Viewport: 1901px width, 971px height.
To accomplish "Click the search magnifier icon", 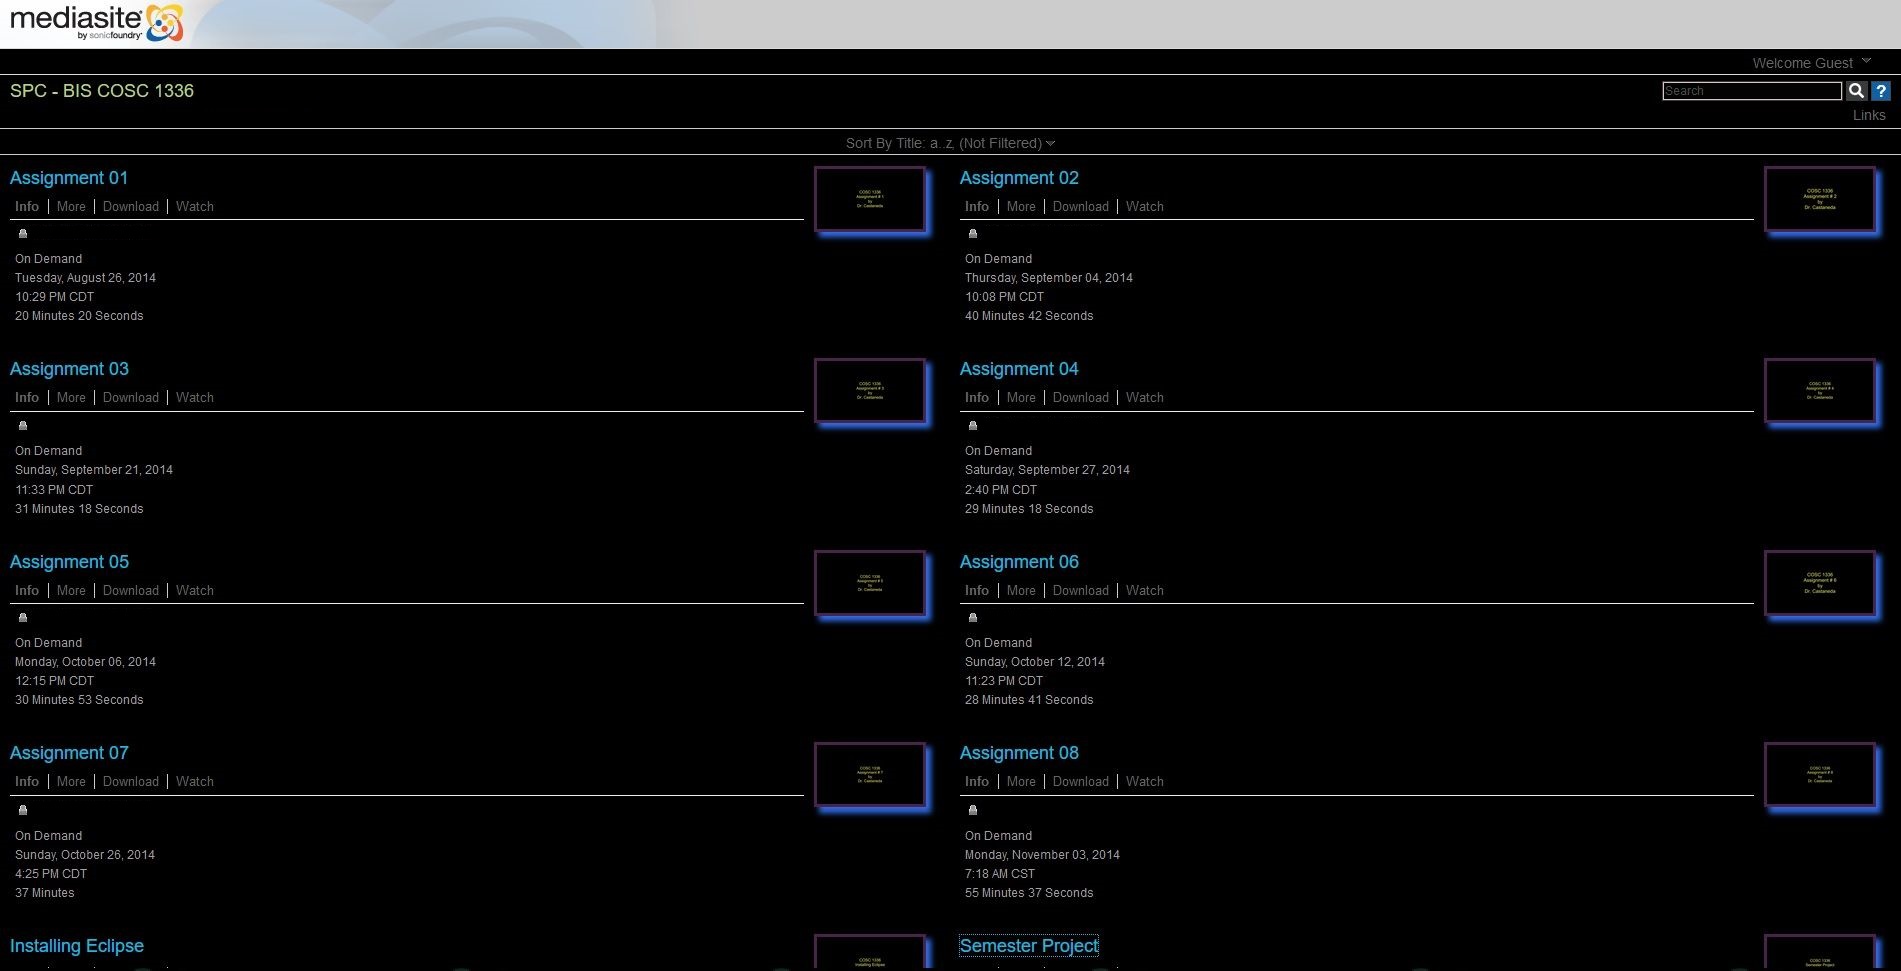I will coord(1856,91).
